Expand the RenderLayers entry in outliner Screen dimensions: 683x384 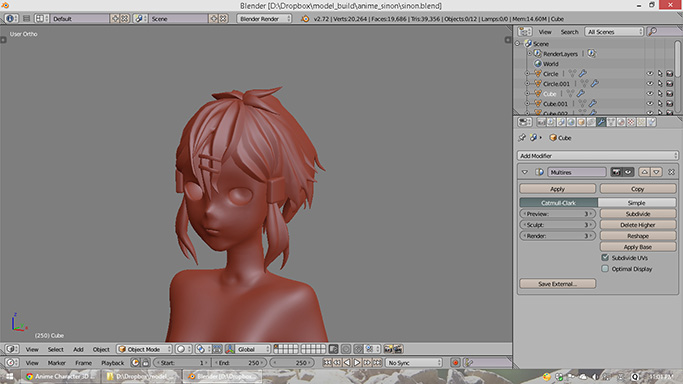tap(530, 54)
